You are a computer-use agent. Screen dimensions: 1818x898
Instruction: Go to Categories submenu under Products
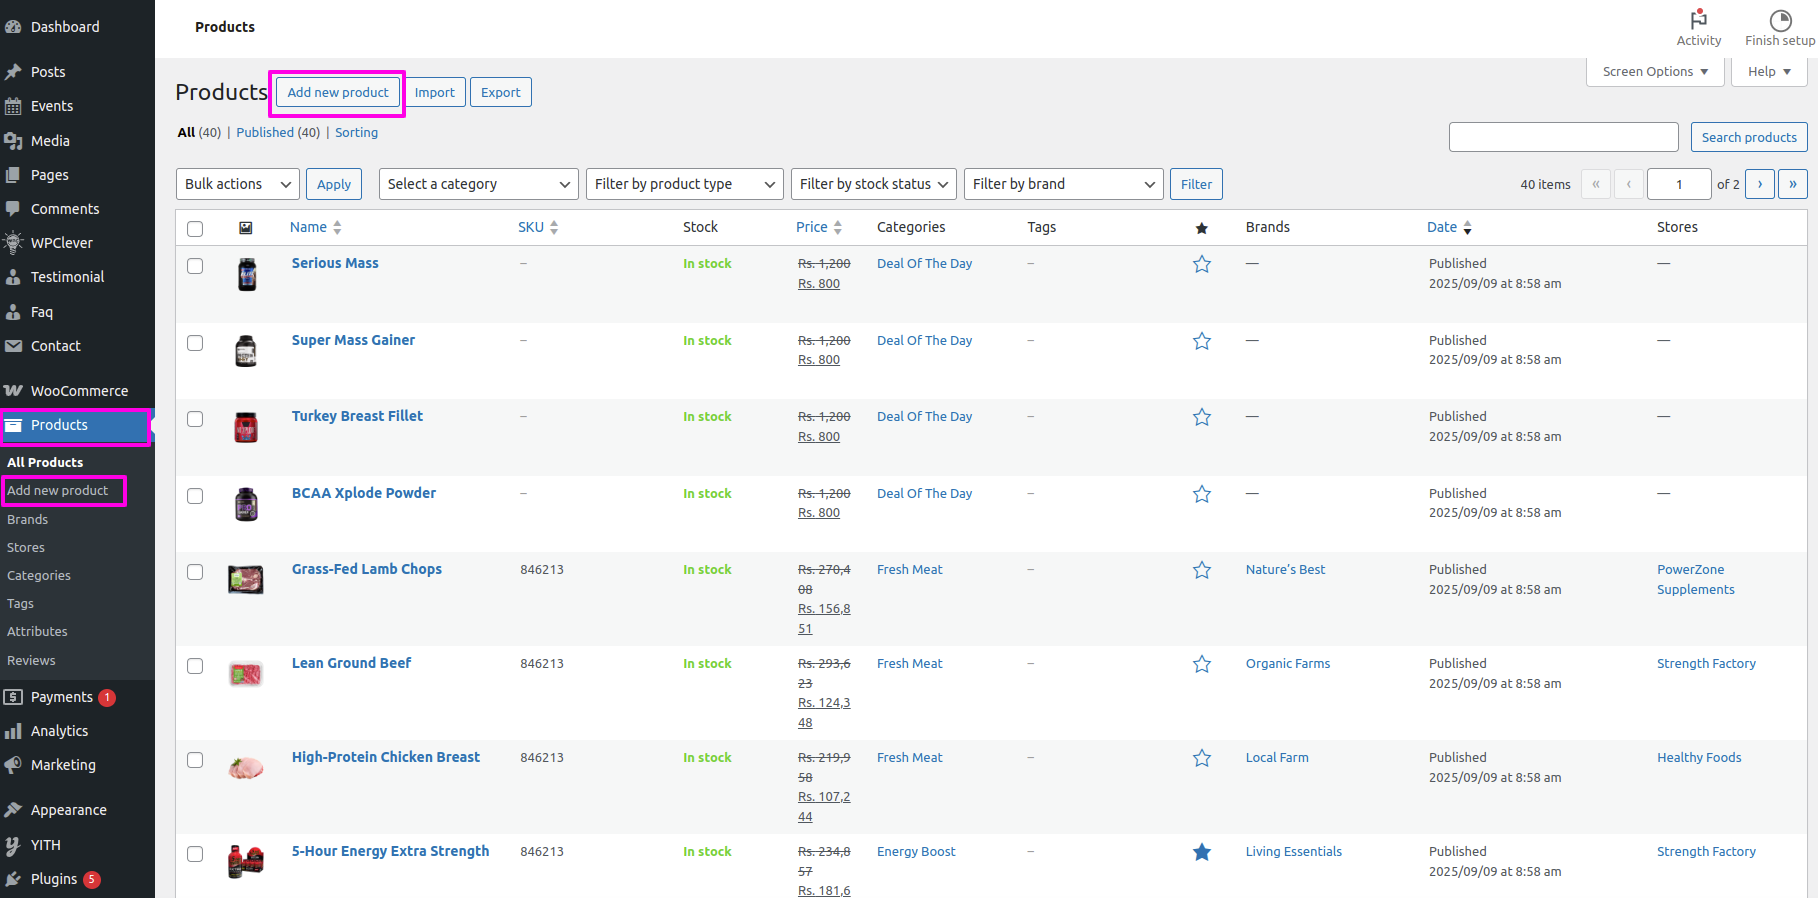39,576
